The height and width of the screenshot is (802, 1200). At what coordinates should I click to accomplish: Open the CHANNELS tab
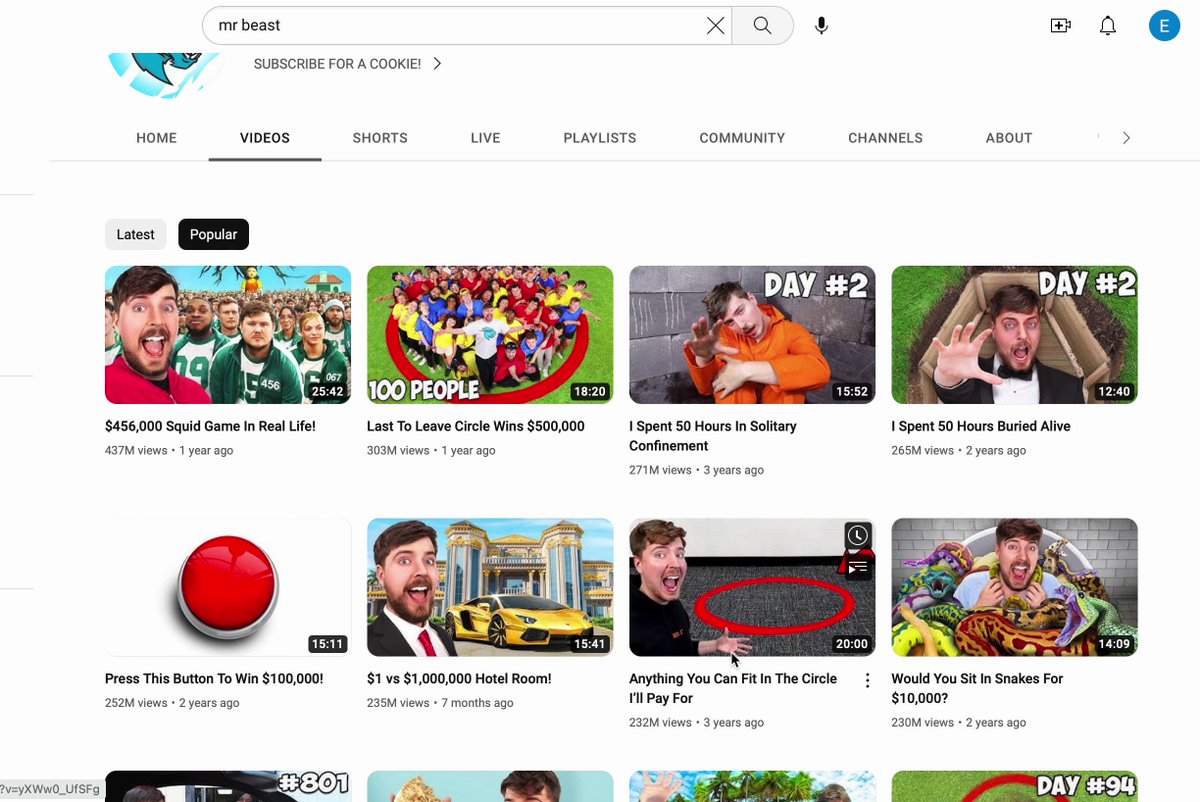(885, 138)
